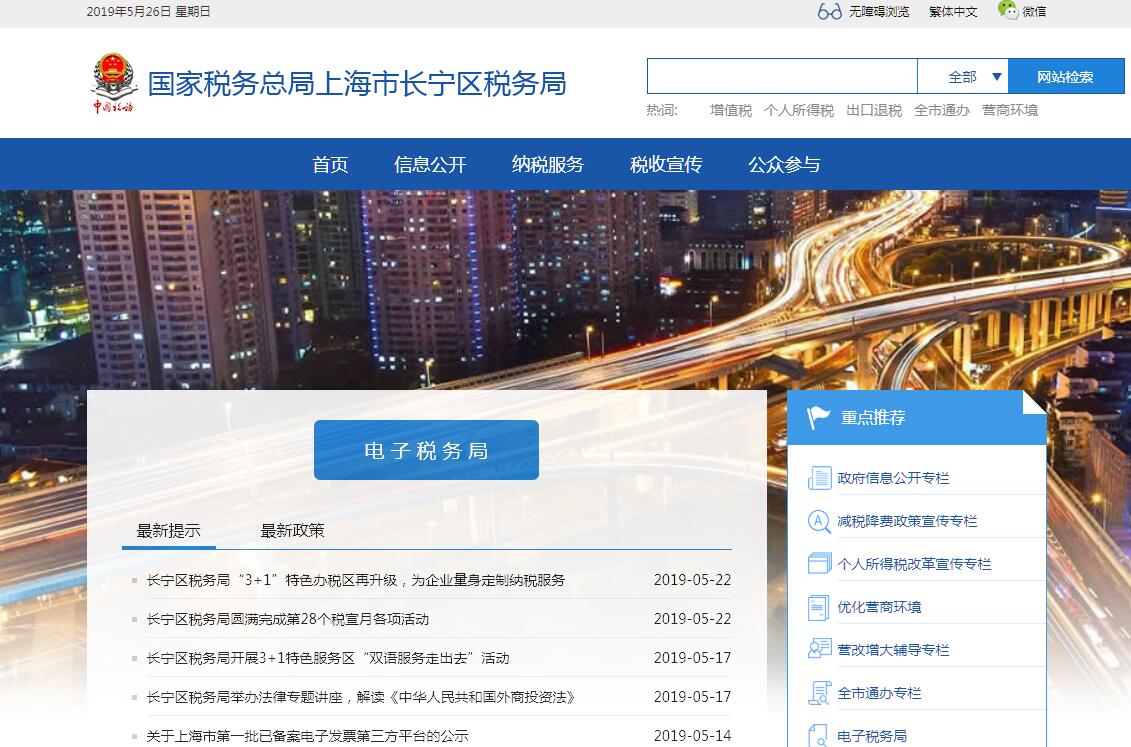Viewport: 1131px width, 747px height.
Task: Select the 最新提示 tab
Action: (168, 531)
